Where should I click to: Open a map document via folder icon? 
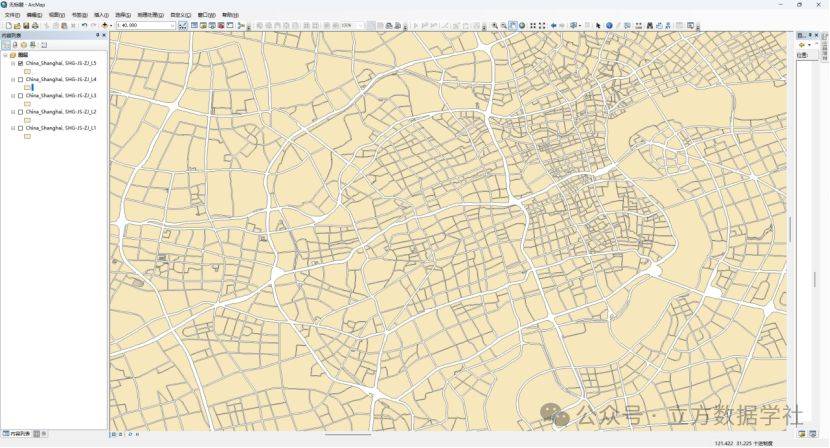coord(17,25)
